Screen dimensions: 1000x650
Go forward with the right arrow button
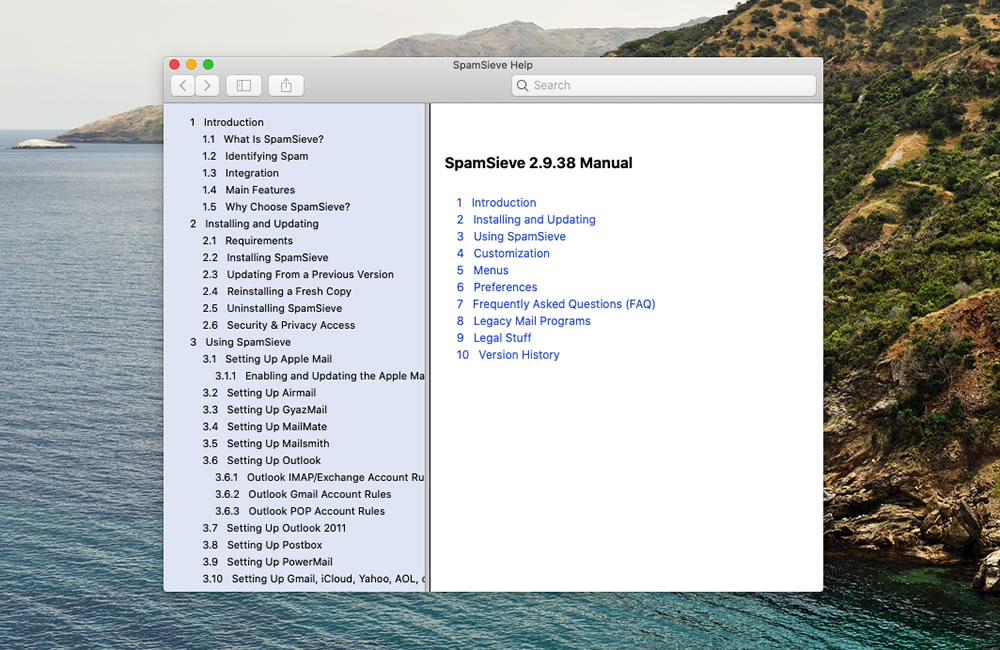point(207,85)
